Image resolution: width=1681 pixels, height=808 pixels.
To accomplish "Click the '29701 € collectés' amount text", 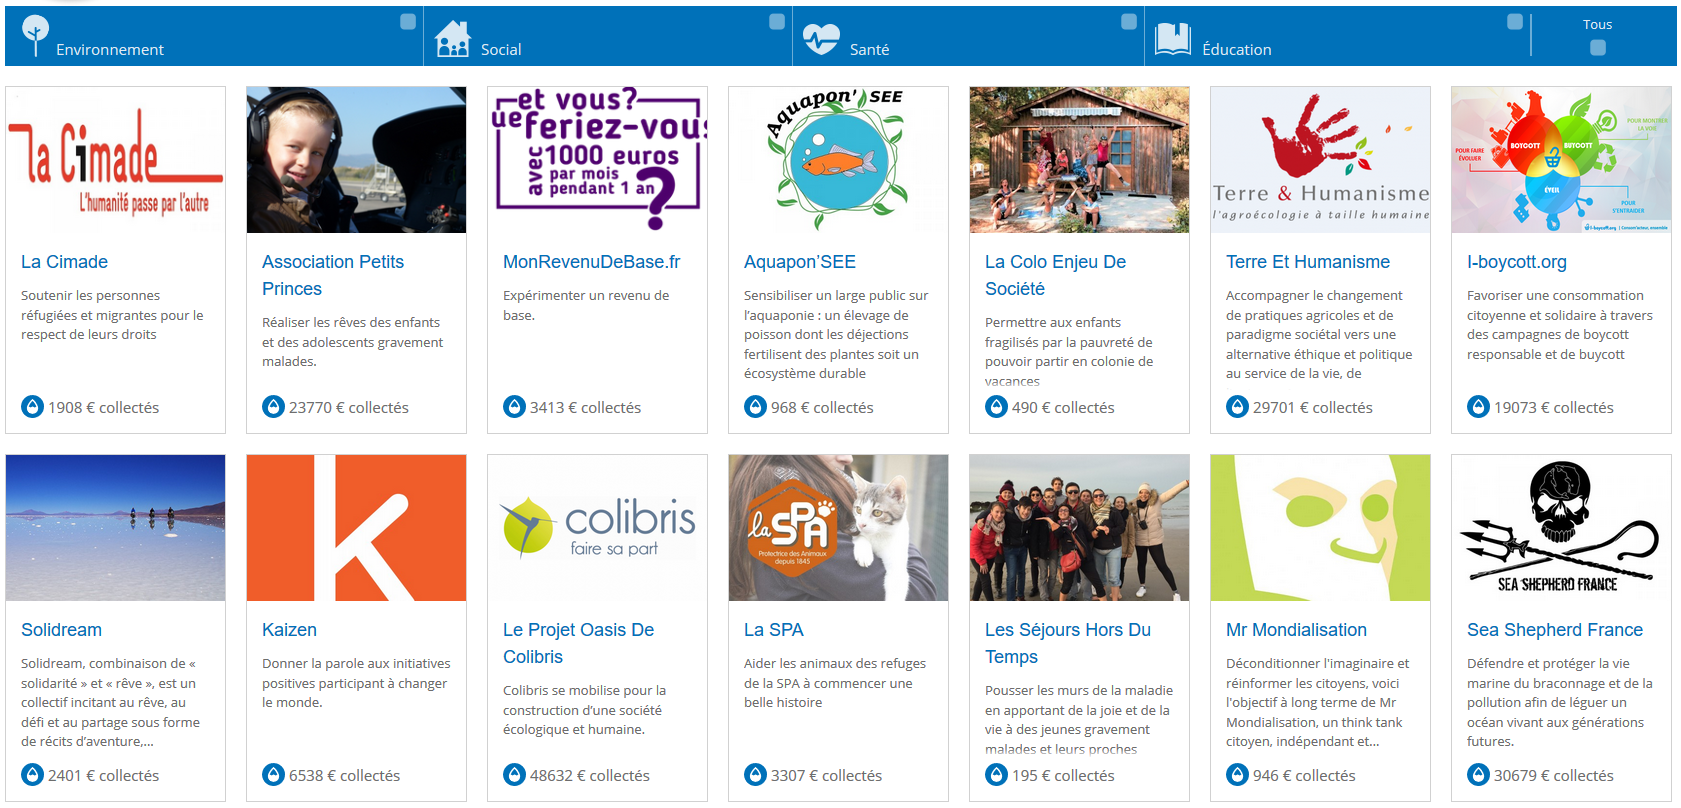I will click(1313, 408).
